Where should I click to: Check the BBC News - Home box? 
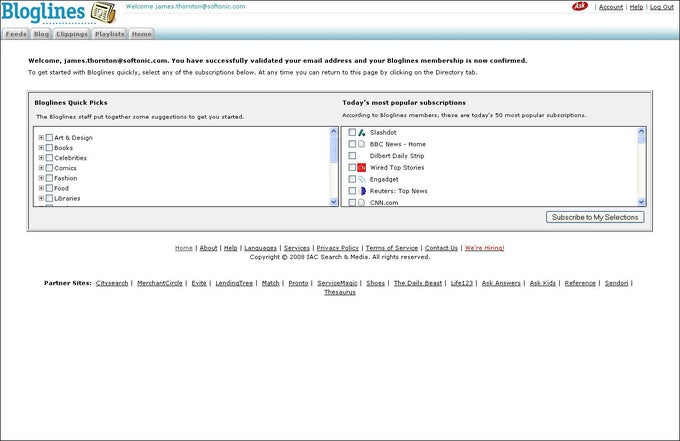click(x=352, y=144)
